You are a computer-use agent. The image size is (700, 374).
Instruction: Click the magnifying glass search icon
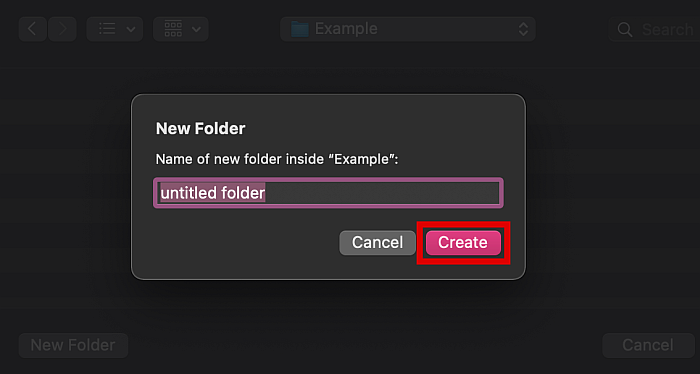pyautogui.click(x=625, y=29)
